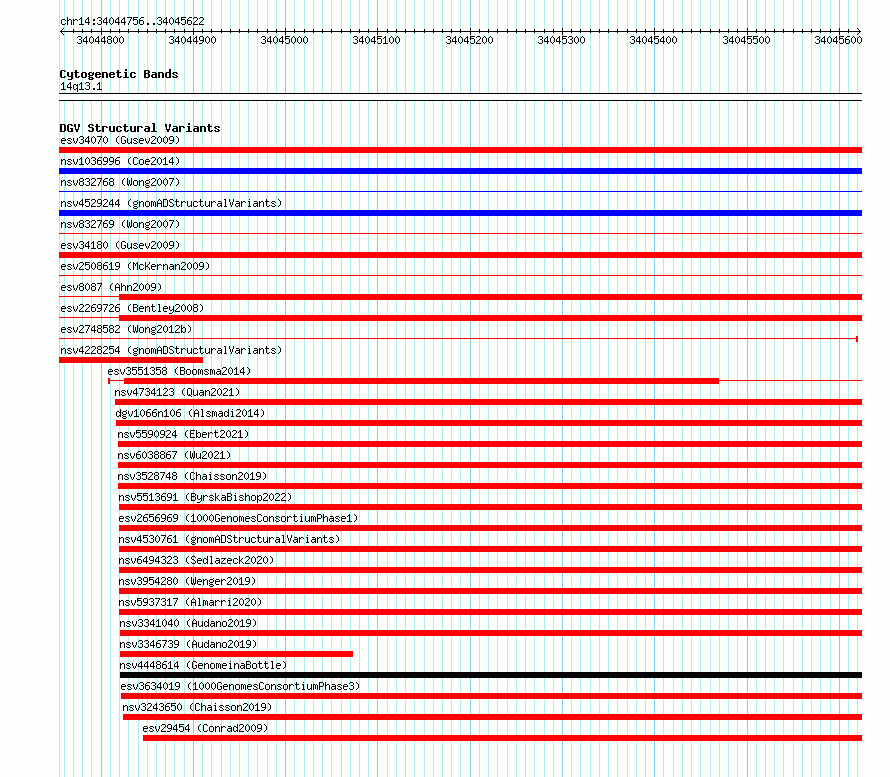This screenshot has width=890, height=777.
Task: Open the esv3551358 (Boomsma2014) label
Action: 179,371
